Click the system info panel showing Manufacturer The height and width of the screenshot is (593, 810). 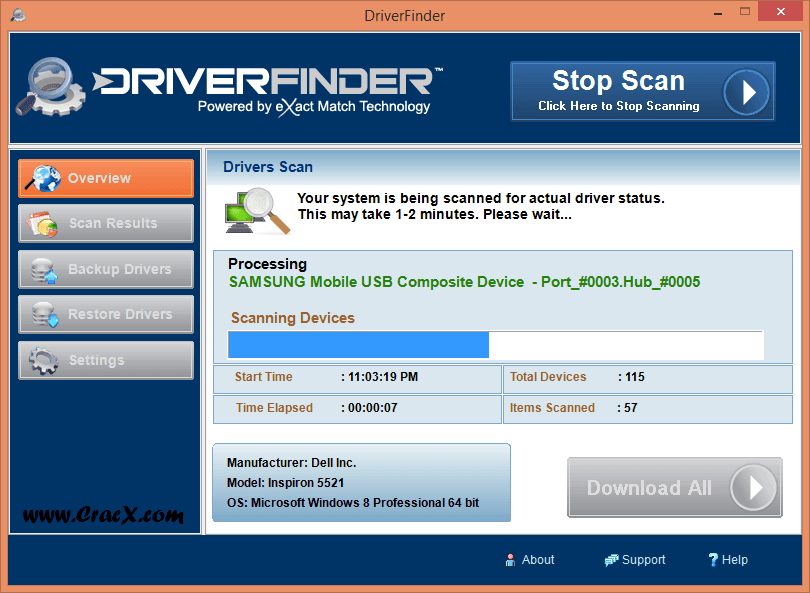tap(361, 483)
